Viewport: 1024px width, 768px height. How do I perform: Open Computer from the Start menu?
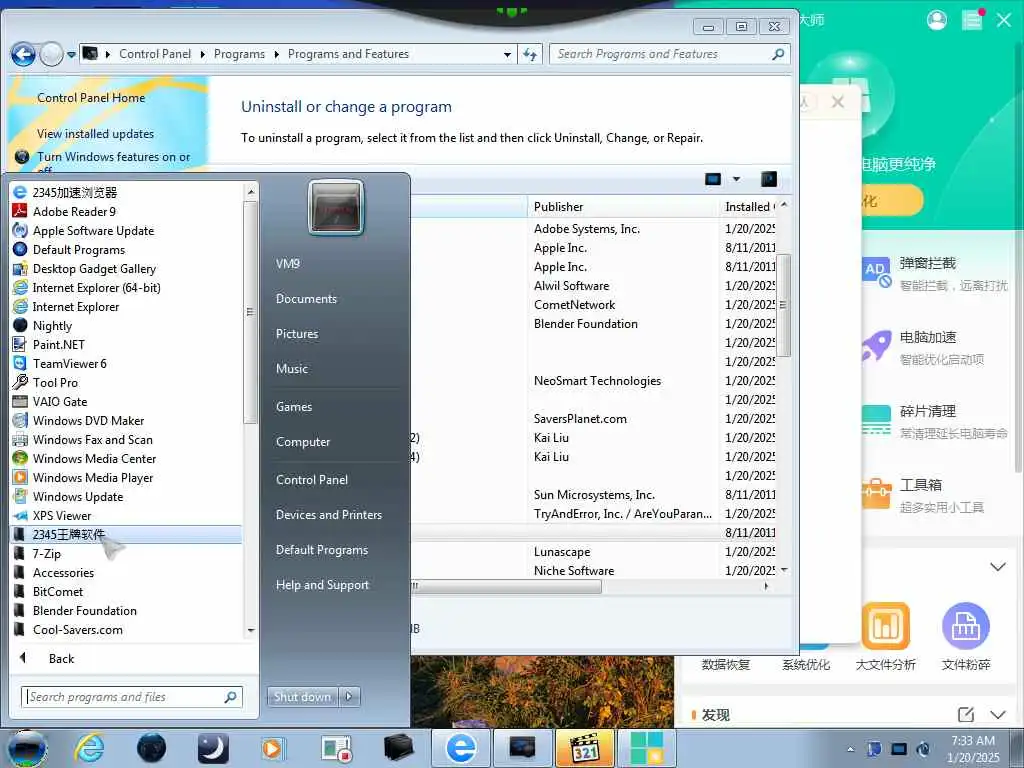pyautogui.click(x=303, y=441)
